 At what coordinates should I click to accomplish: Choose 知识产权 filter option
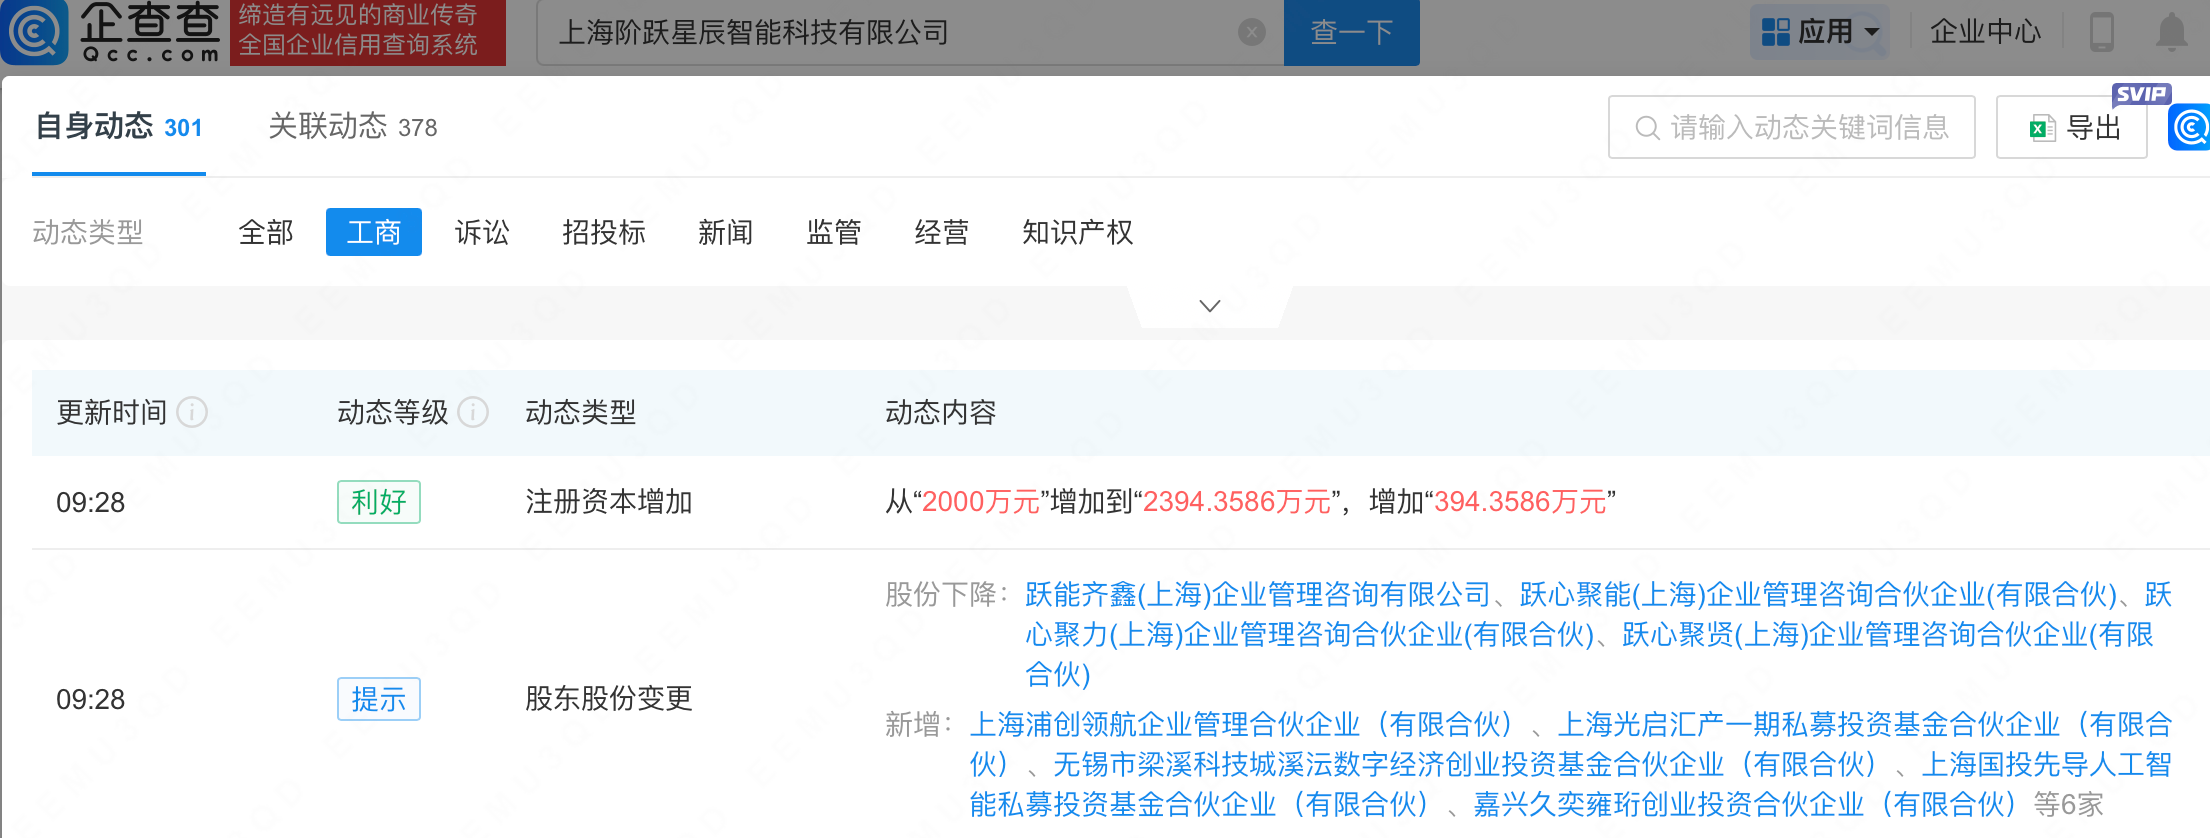point(1077,233)
